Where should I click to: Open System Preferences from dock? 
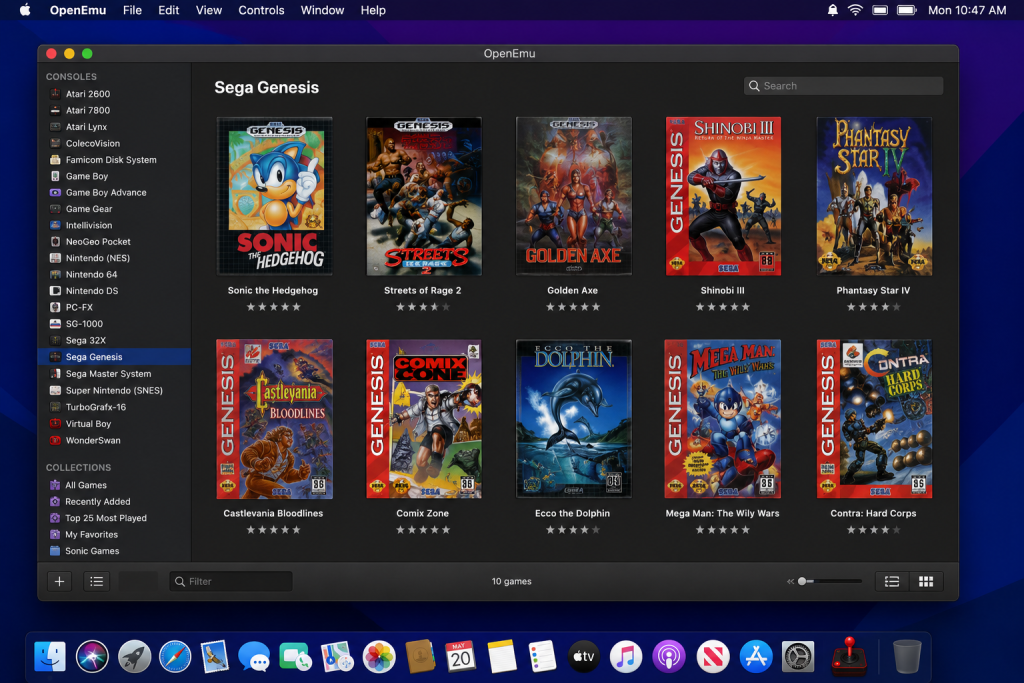(799, 656)
